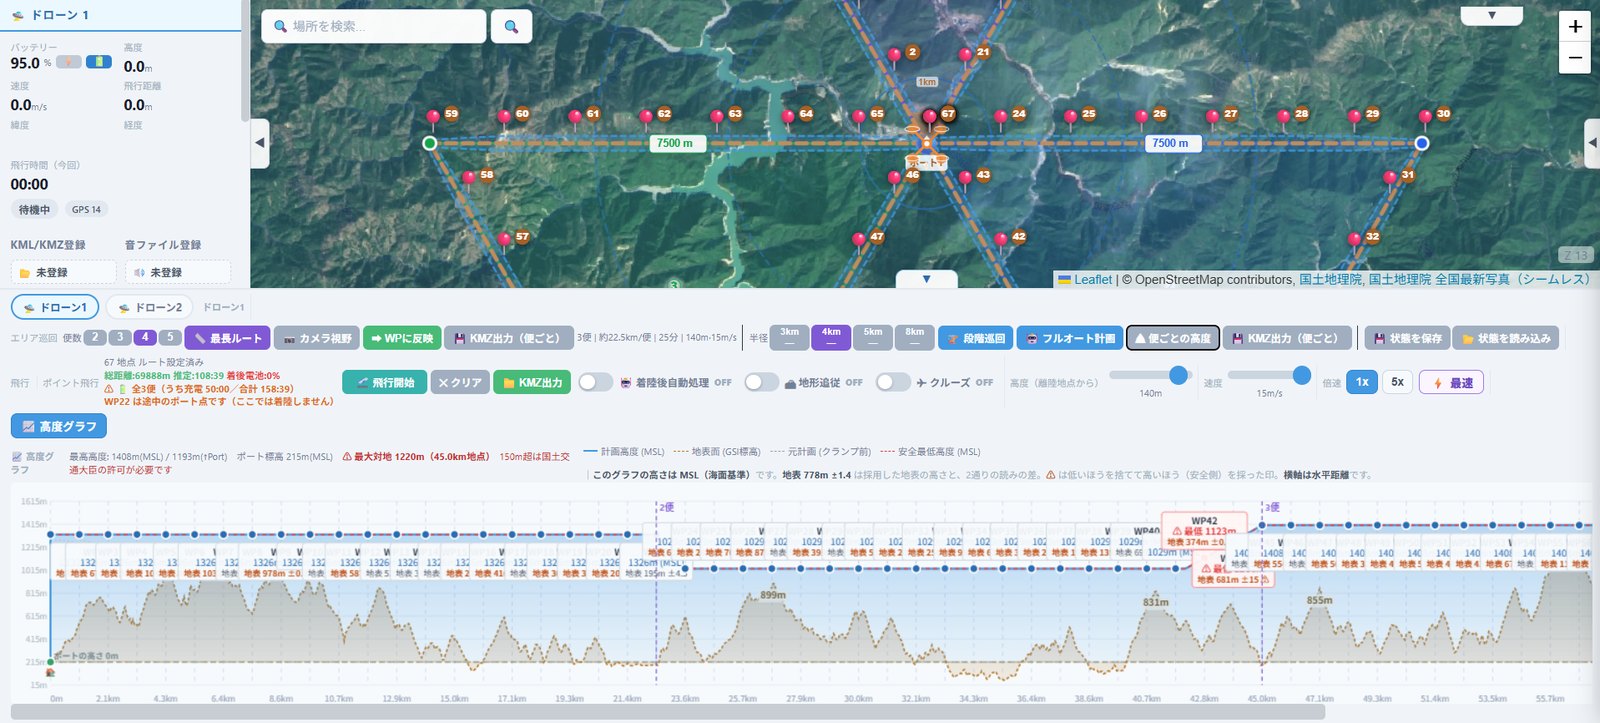Click waypoint pin 32 on map

click(x=1355, y=241)
